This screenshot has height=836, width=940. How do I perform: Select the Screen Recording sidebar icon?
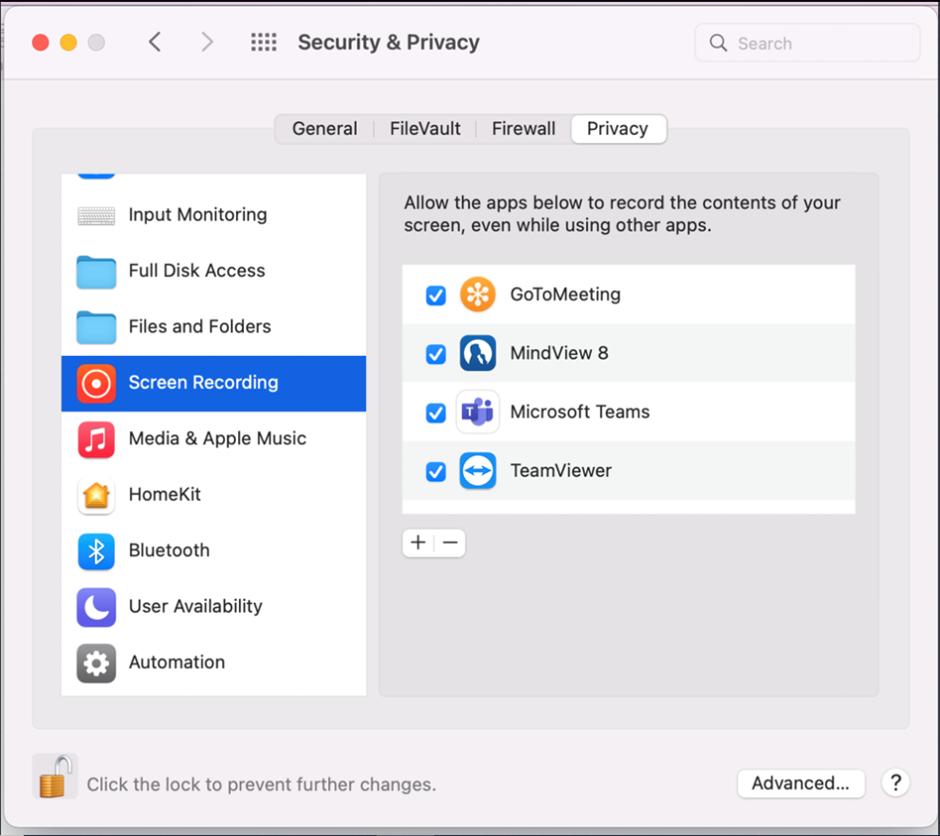click(96, 383)
